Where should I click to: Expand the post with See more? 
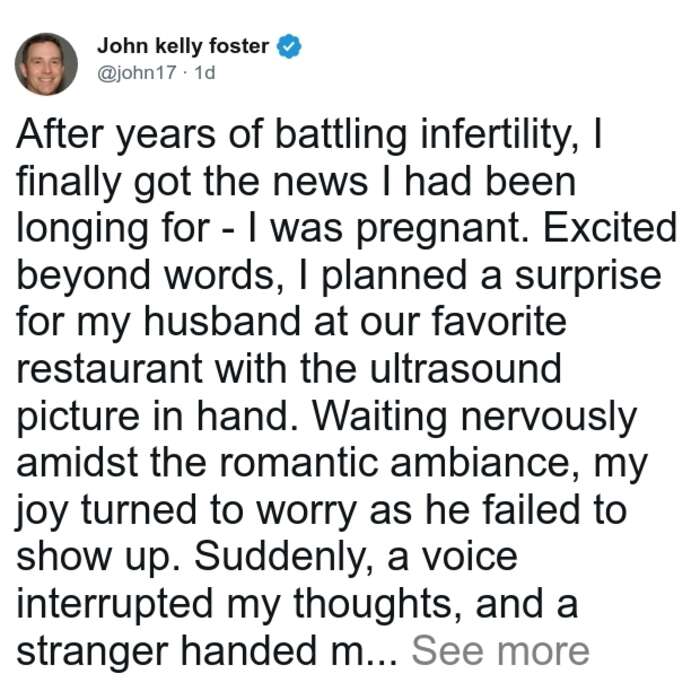point(500,651)
